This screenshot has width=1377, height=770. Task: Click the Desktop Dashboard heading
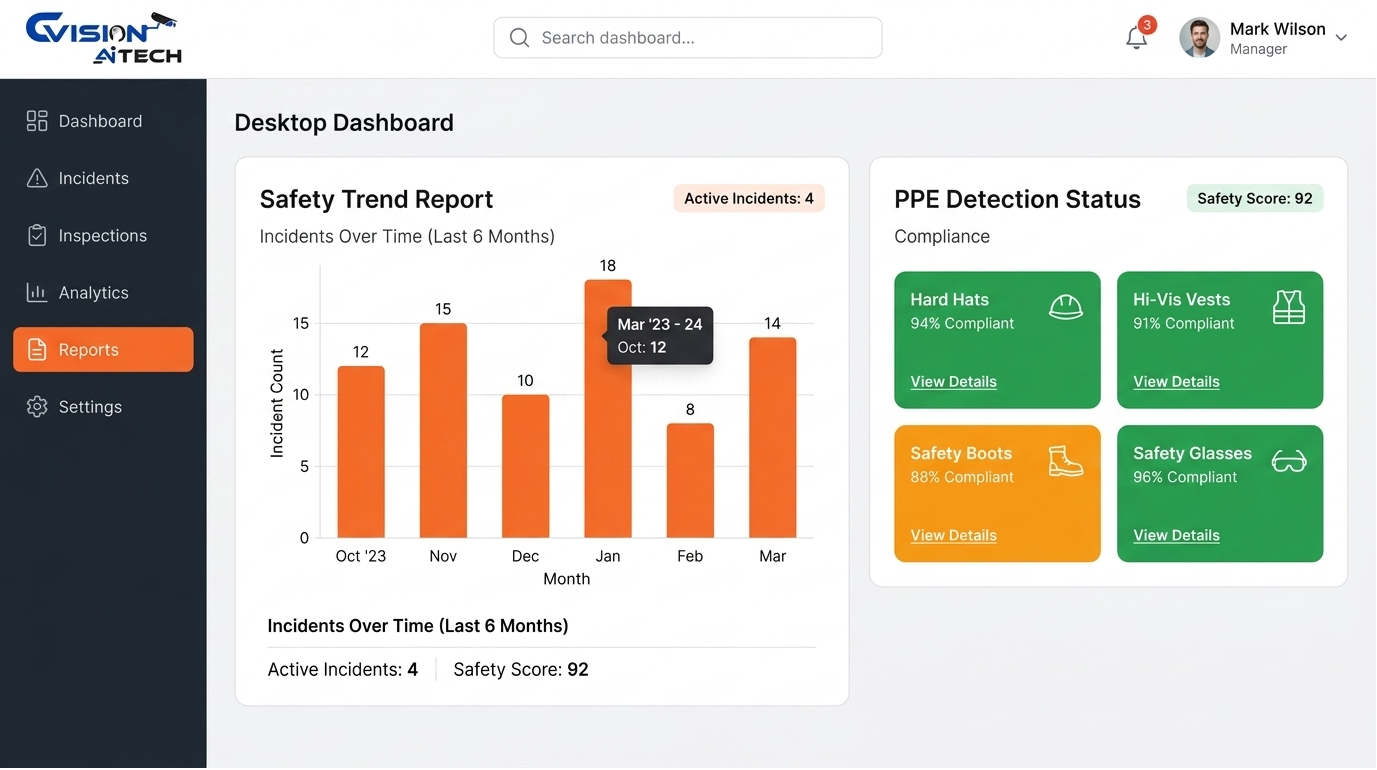click(x=344, y=123)
